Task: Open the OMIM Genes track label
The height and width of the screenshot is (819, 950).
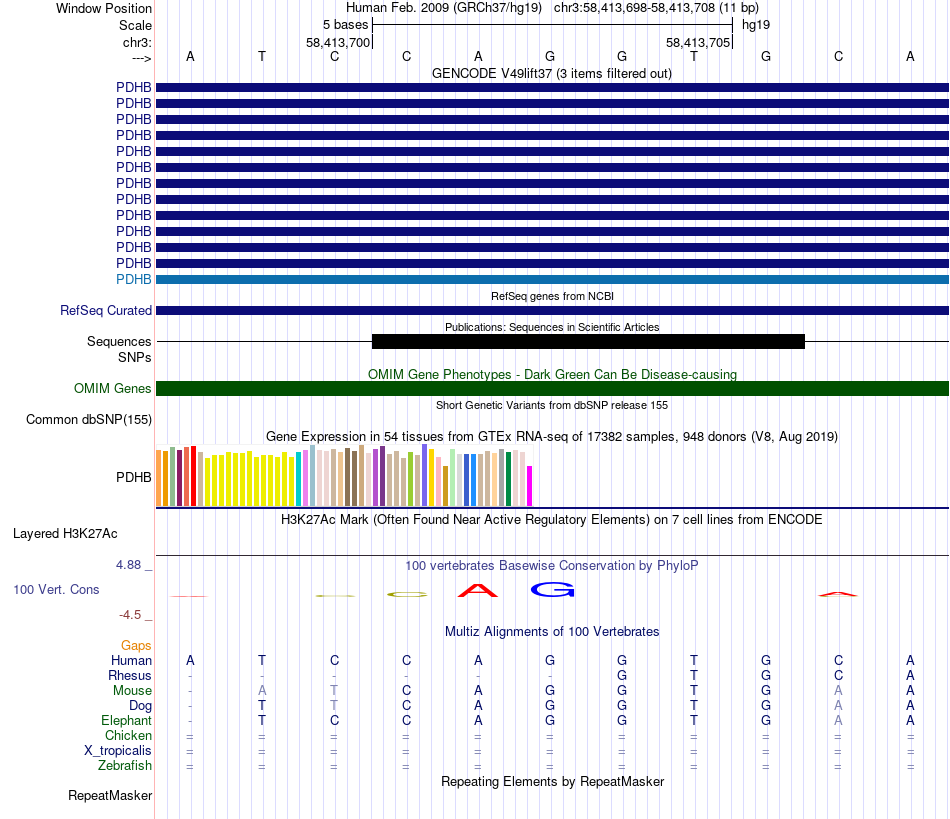Action: tap(112, 388)
